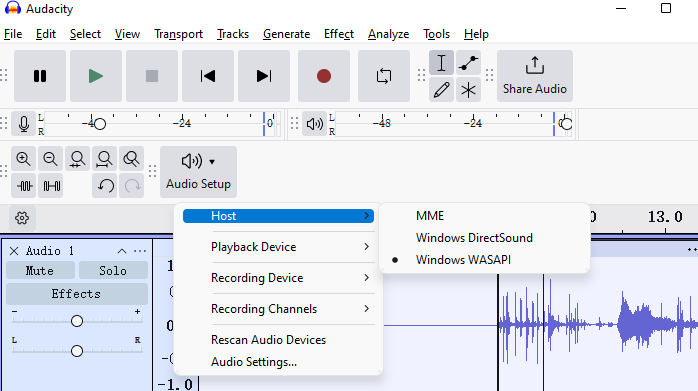Open Audio Settings... from the menu
Viewport: 698px width, 391px height.
(278, 362)
